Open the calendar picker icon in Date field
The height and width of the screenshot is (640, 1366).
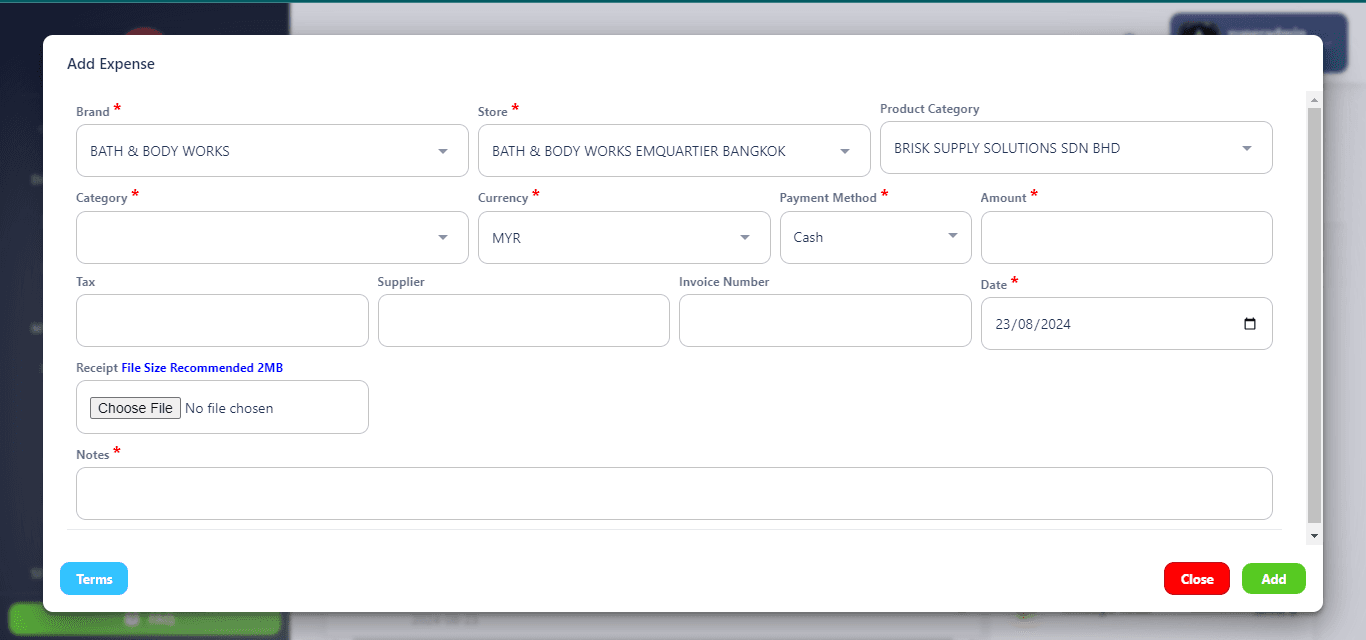[1249, 324]
